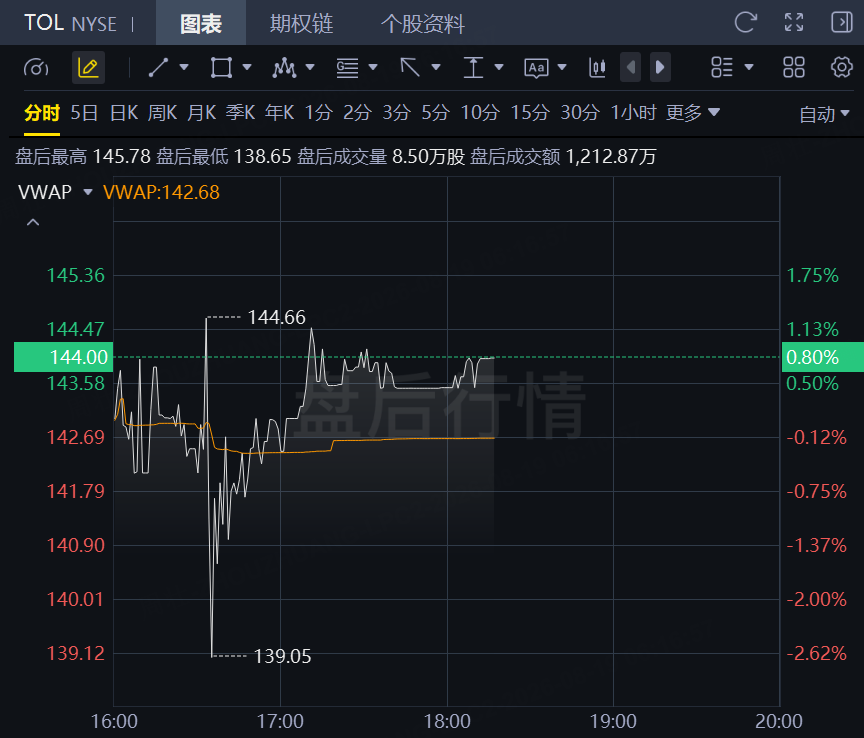The width and height of the screenshot is (864, 738).
Task: Select the 周K timeframe
Action: point(163,113)
